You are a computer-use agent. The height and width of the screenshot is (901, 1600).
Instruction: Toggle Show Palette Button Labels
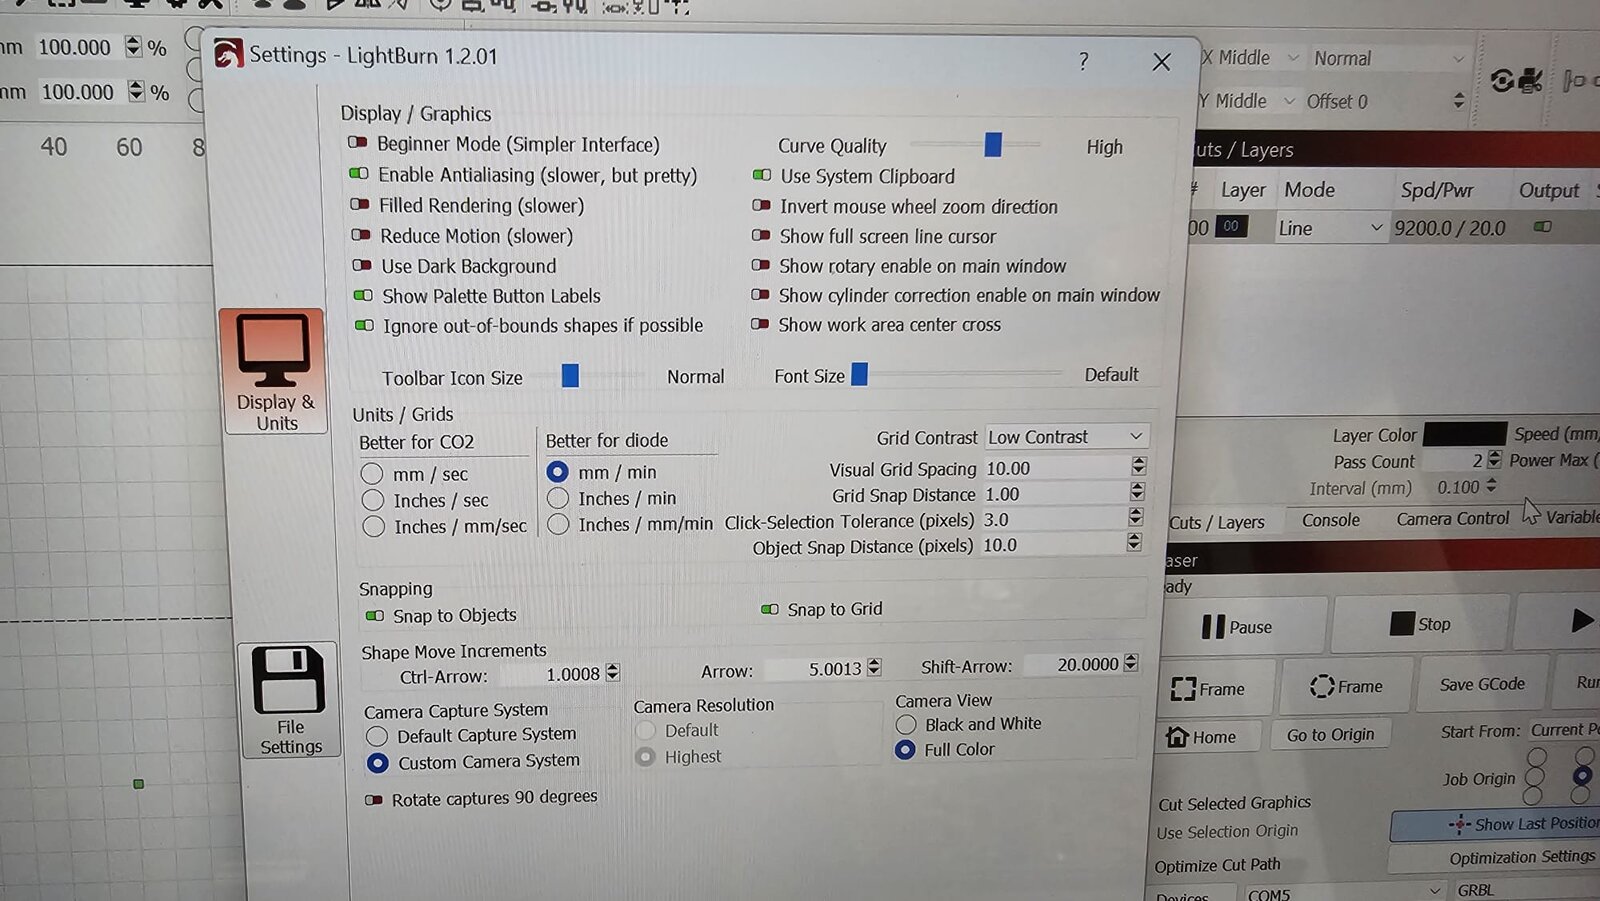coord(363,296)
